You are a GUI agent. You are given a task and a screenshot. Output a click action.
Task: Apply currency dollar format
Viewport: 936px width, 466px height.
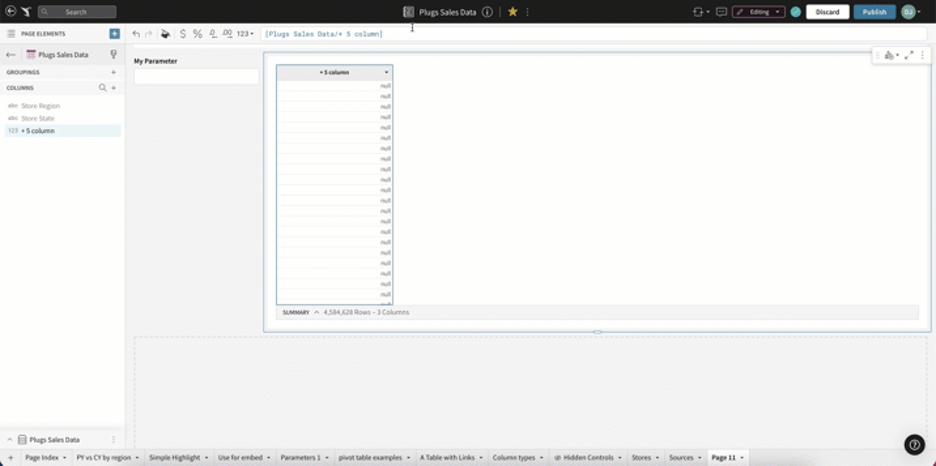(x=182, y=34)
